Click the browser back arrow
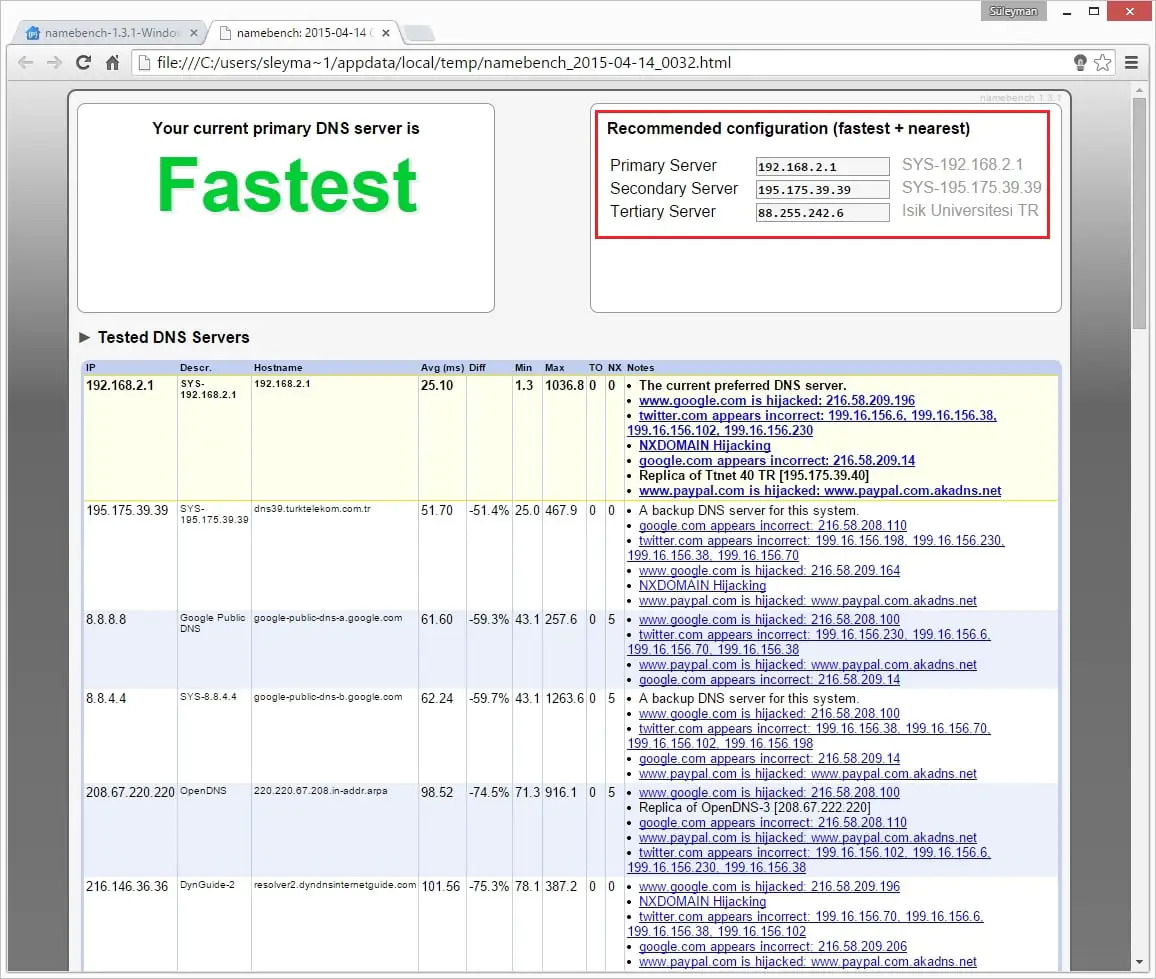Screen dimensions: 1156x979 26,62
